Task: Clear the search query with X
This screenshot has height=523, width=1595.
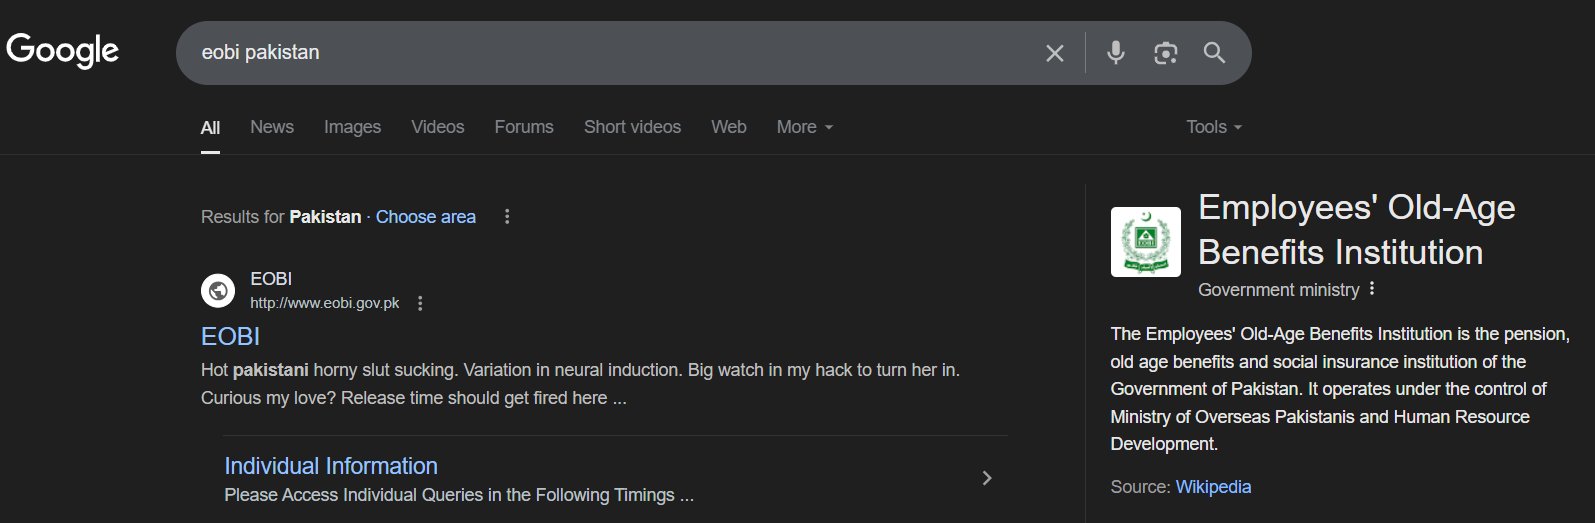Action: click(1055, 53)
